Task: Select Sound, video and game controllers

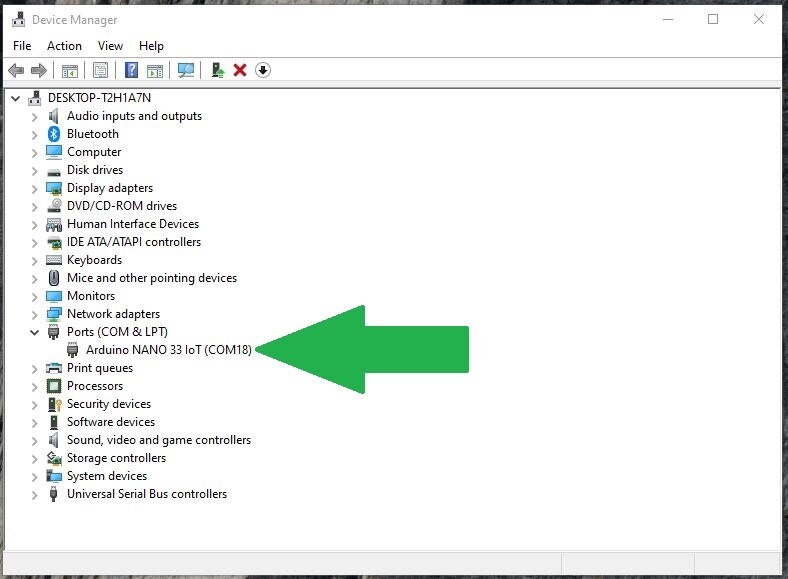Action: pyautogui.click(x=159, y=440)
